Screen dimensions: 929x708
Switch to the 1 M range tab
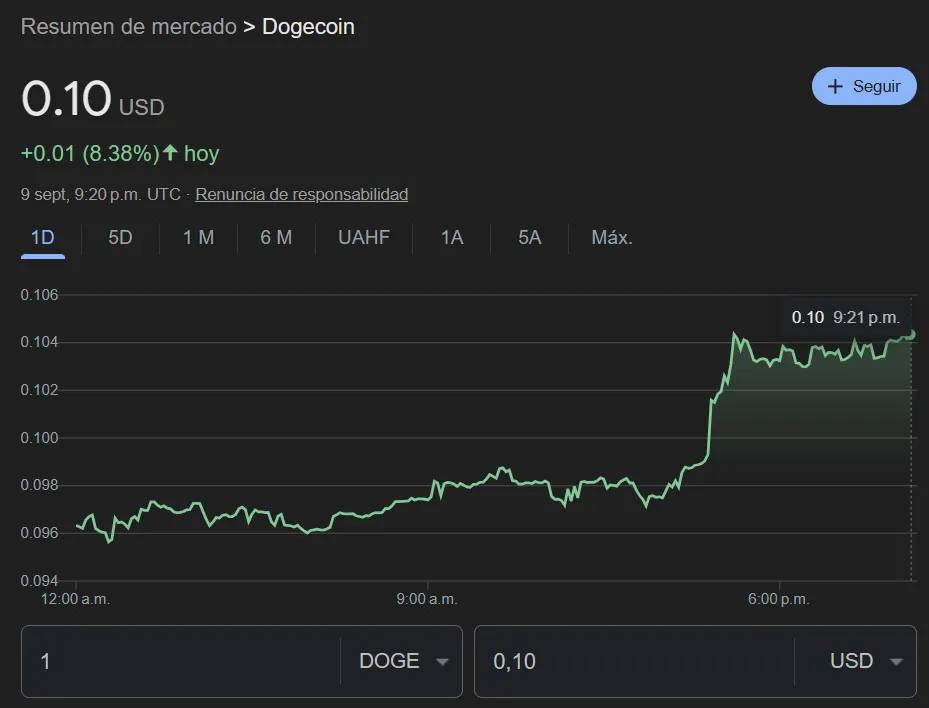pos(198,238)
